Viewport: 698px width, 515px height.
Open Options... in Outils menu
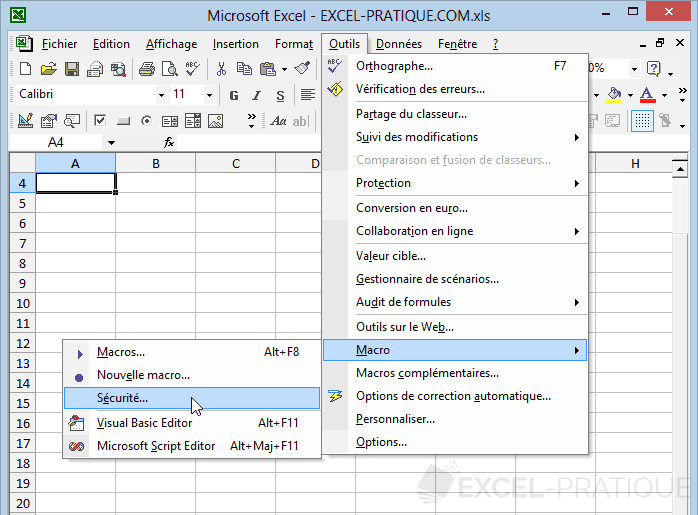click(x=455, y=442)
